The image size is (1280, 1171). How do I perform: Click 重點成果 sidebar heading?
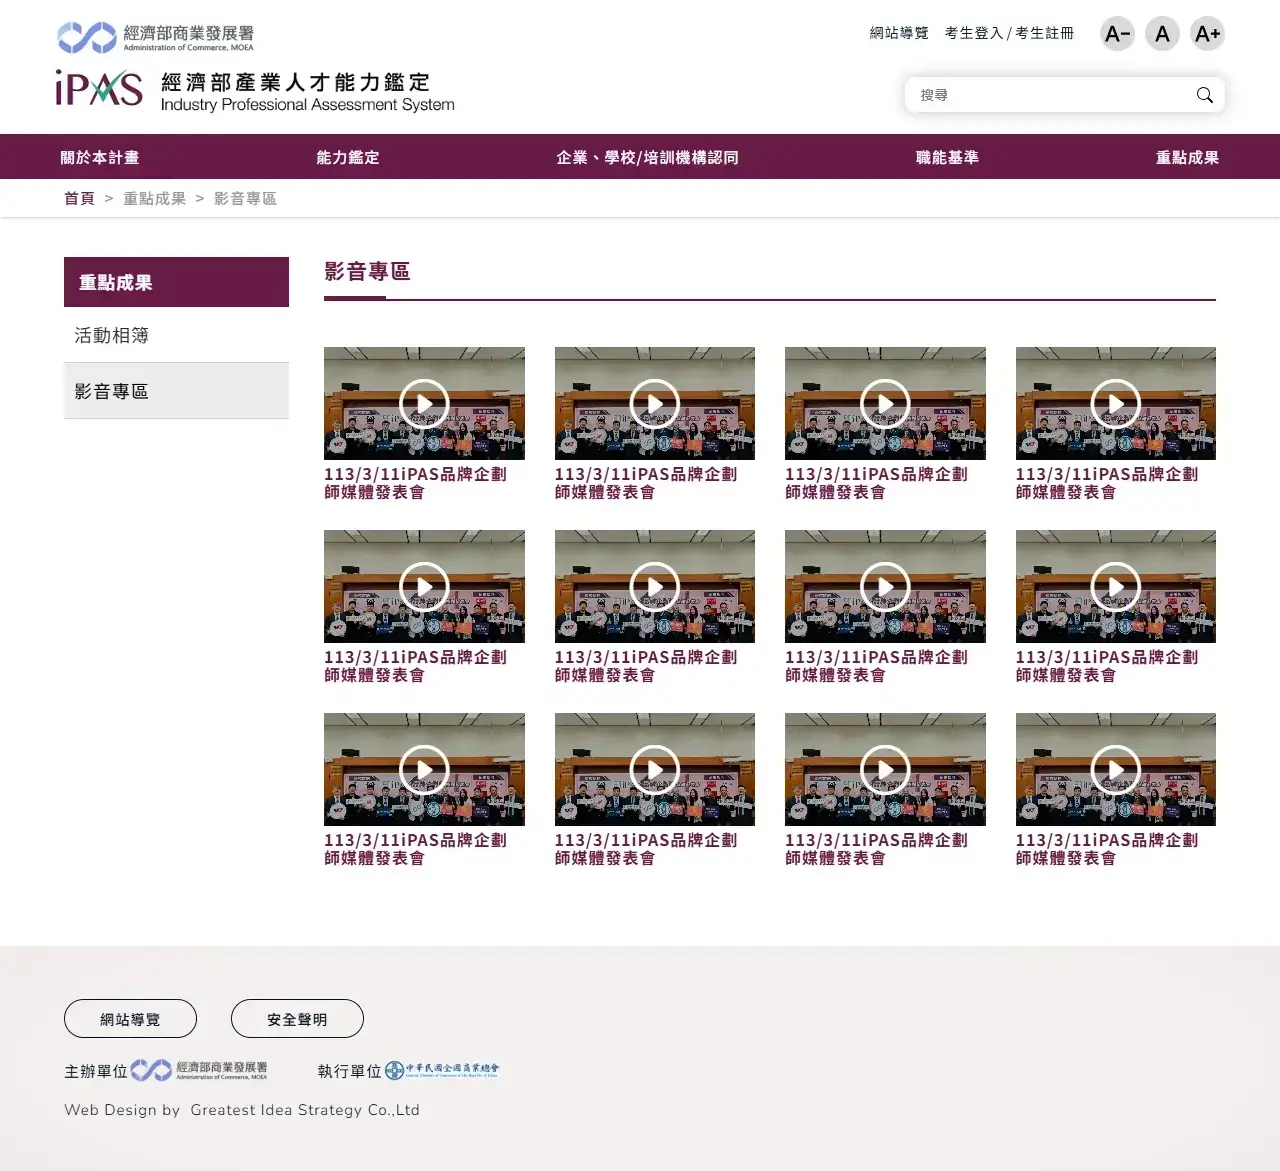point(176,282)
